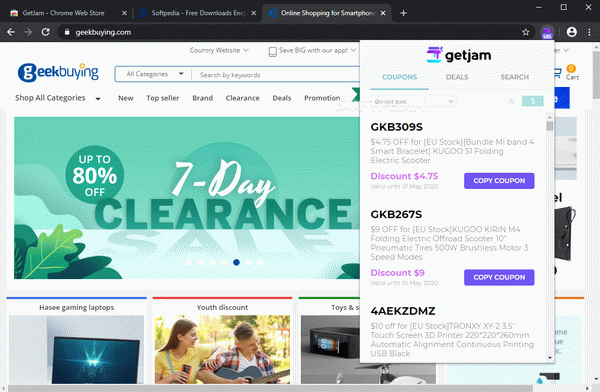The image size is (600, 392).
Task: Reload the geekbuying page
Action: click(45, 32)
